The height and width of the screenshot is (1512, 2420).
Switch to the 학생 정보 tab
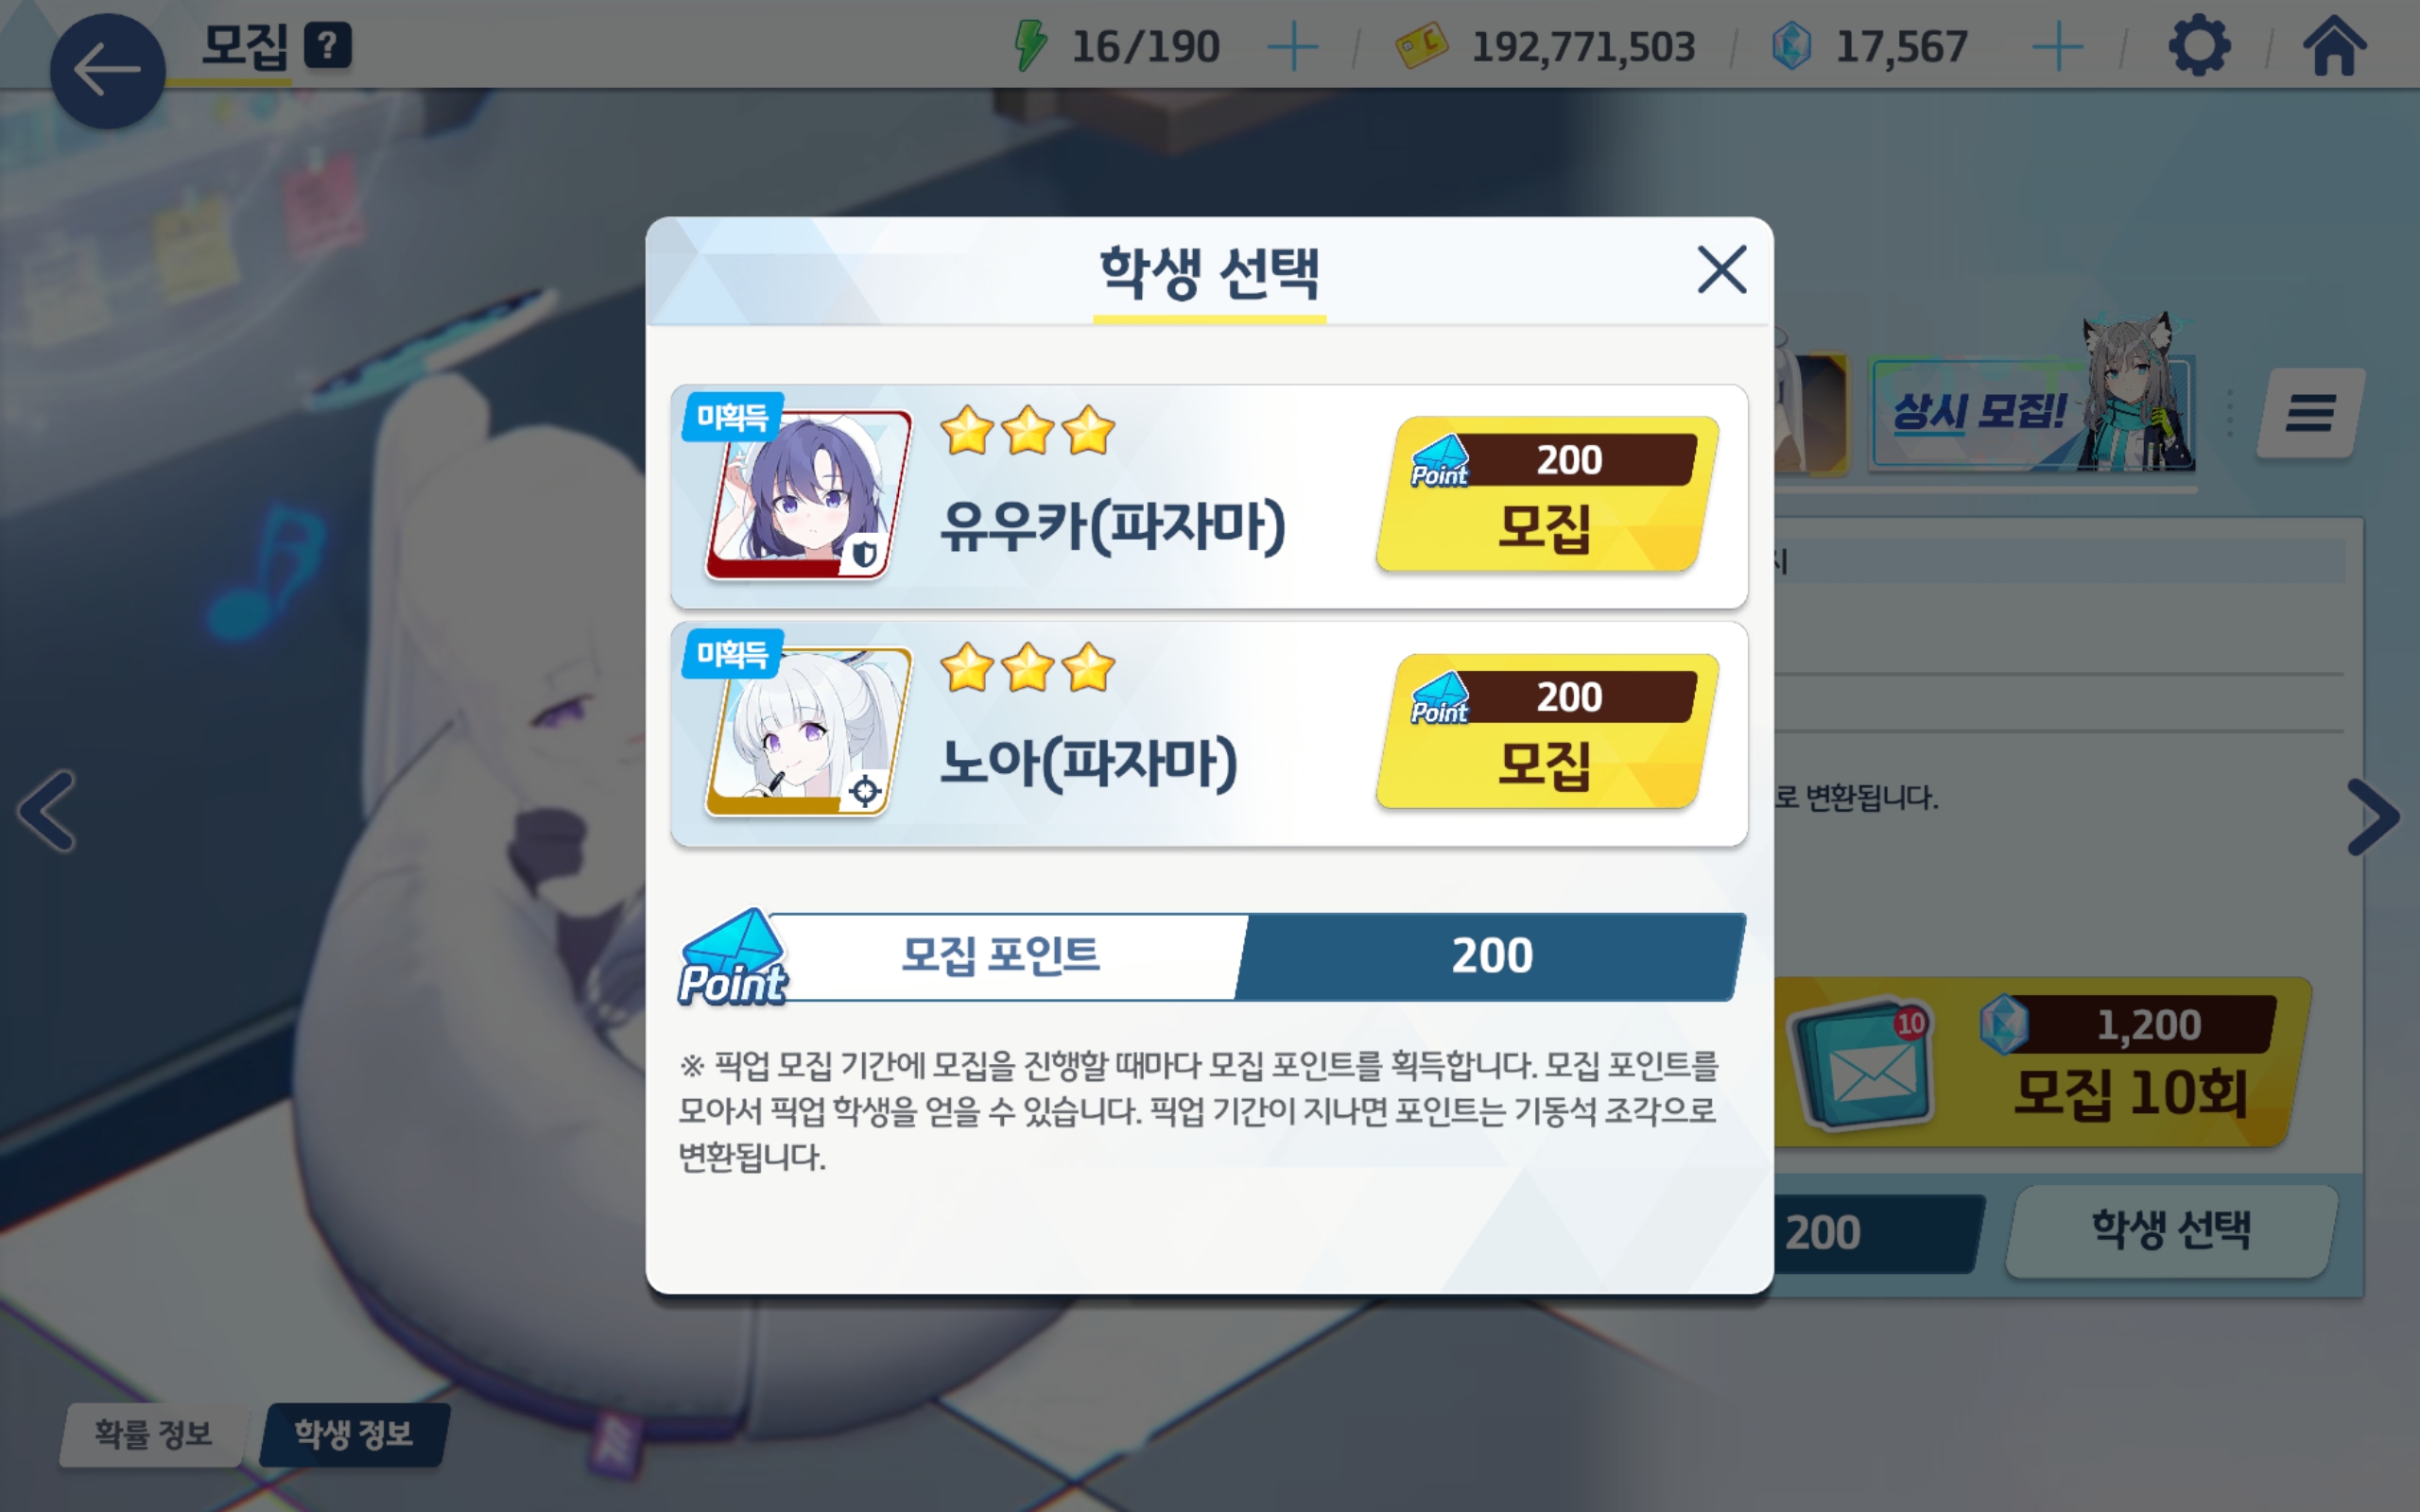354,1434
